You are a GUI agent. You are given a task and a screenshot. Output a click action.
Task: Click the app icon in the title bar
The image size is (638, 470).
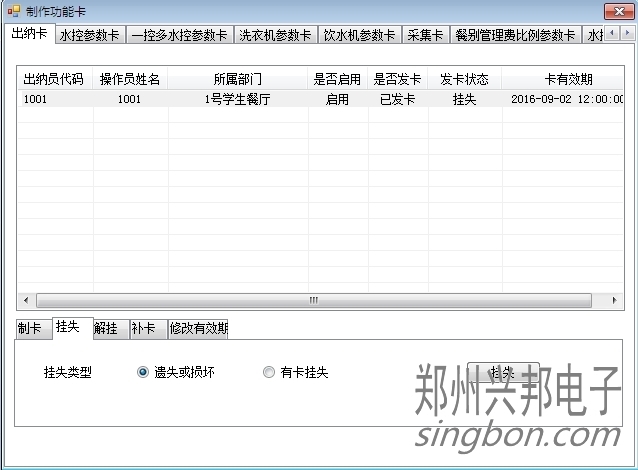(x=13, y=11)
